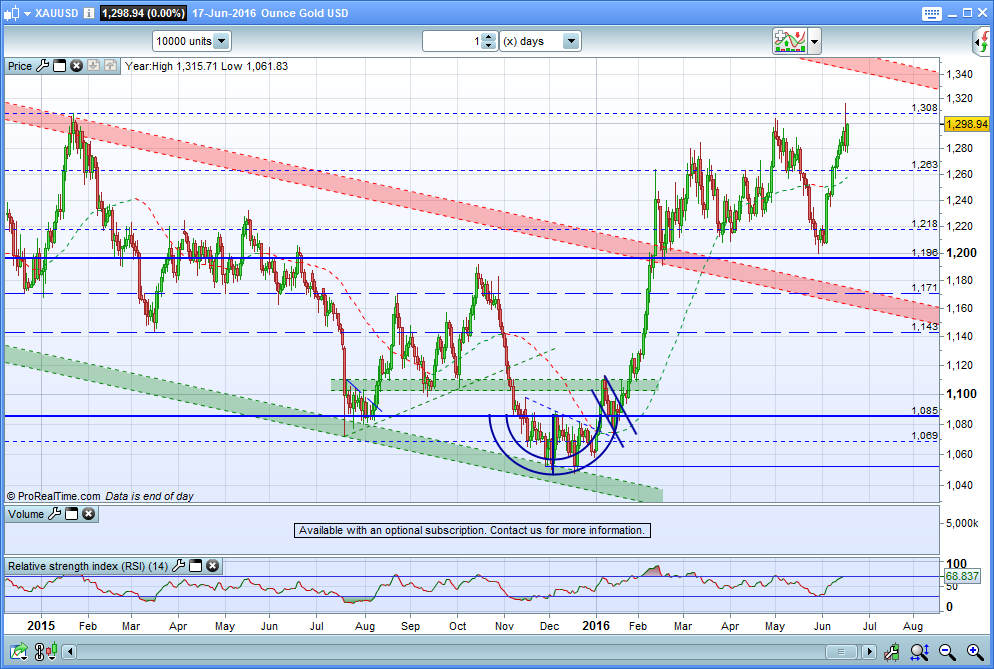The height and width of the screenshot is (669, 994).
Task: Zoom in on the chart
Action: (x=975, y=651)
